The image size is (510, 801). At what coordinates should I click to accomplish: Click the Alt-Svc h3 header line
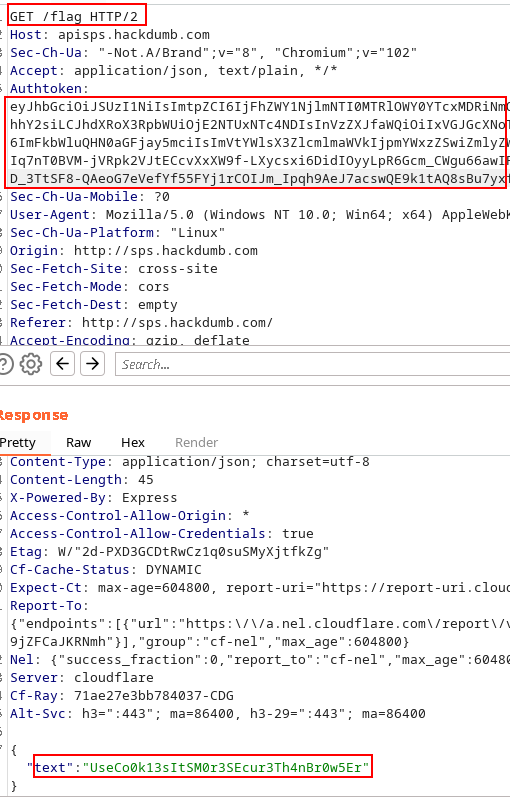tap(218, 714)
